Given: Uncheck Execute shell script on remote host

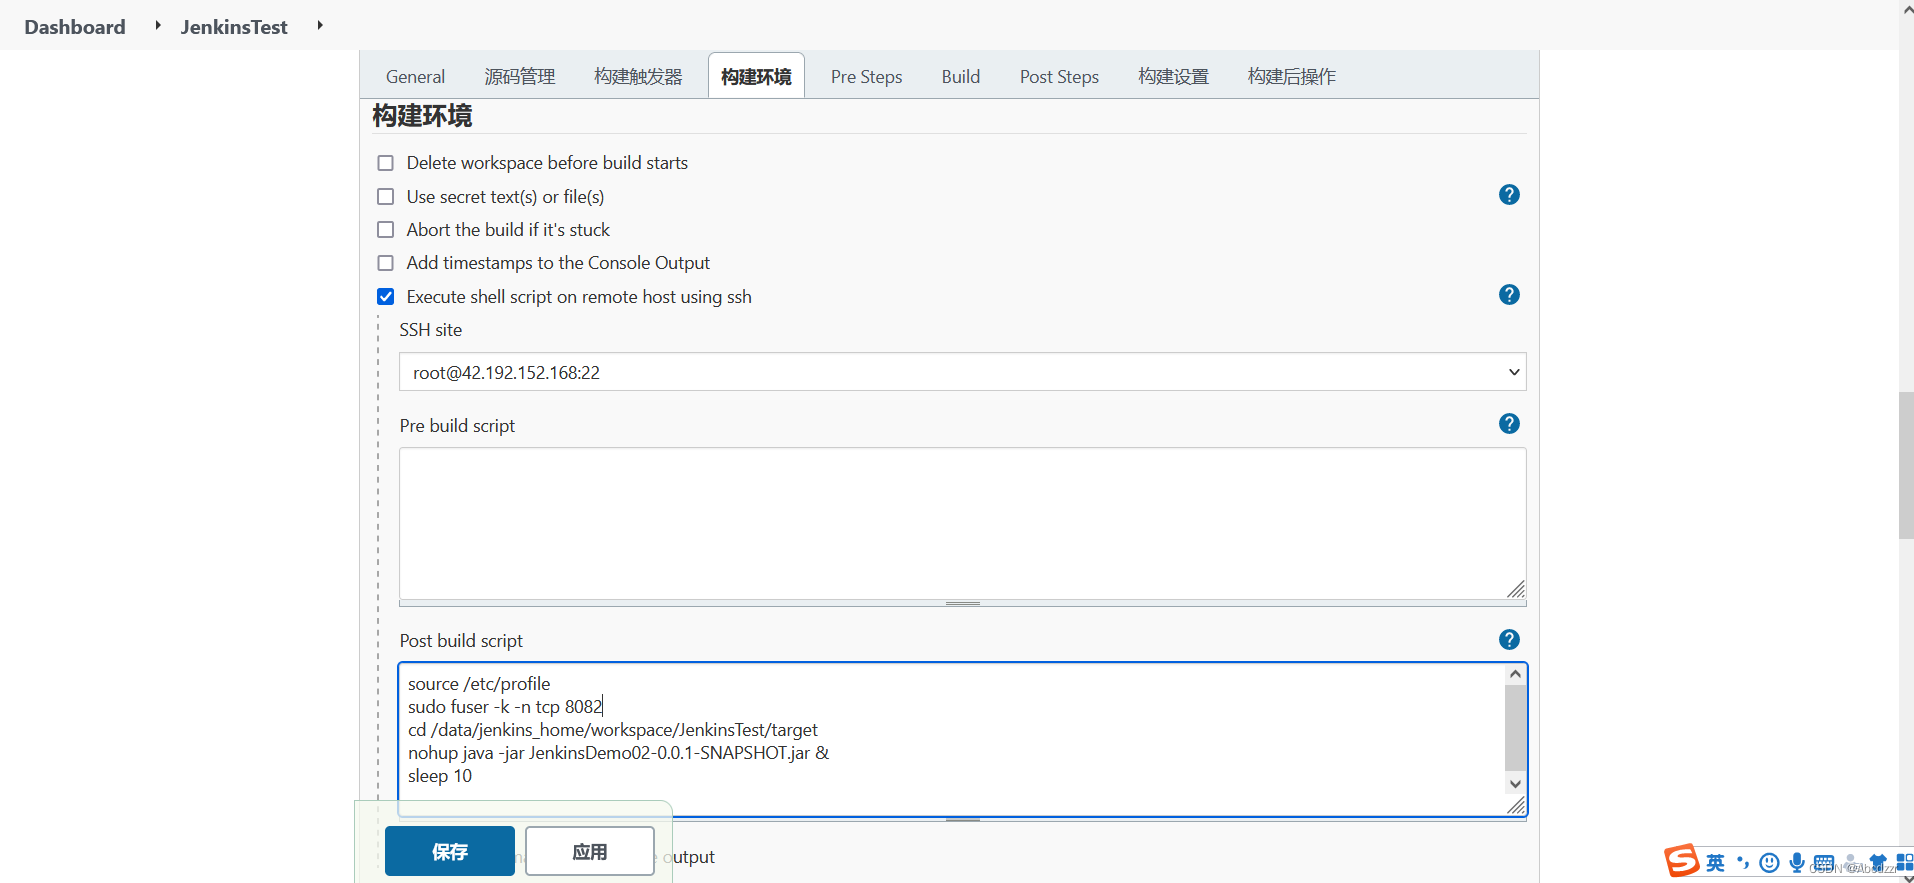Looking at the screenshot, I should click(x=385, y=297).
